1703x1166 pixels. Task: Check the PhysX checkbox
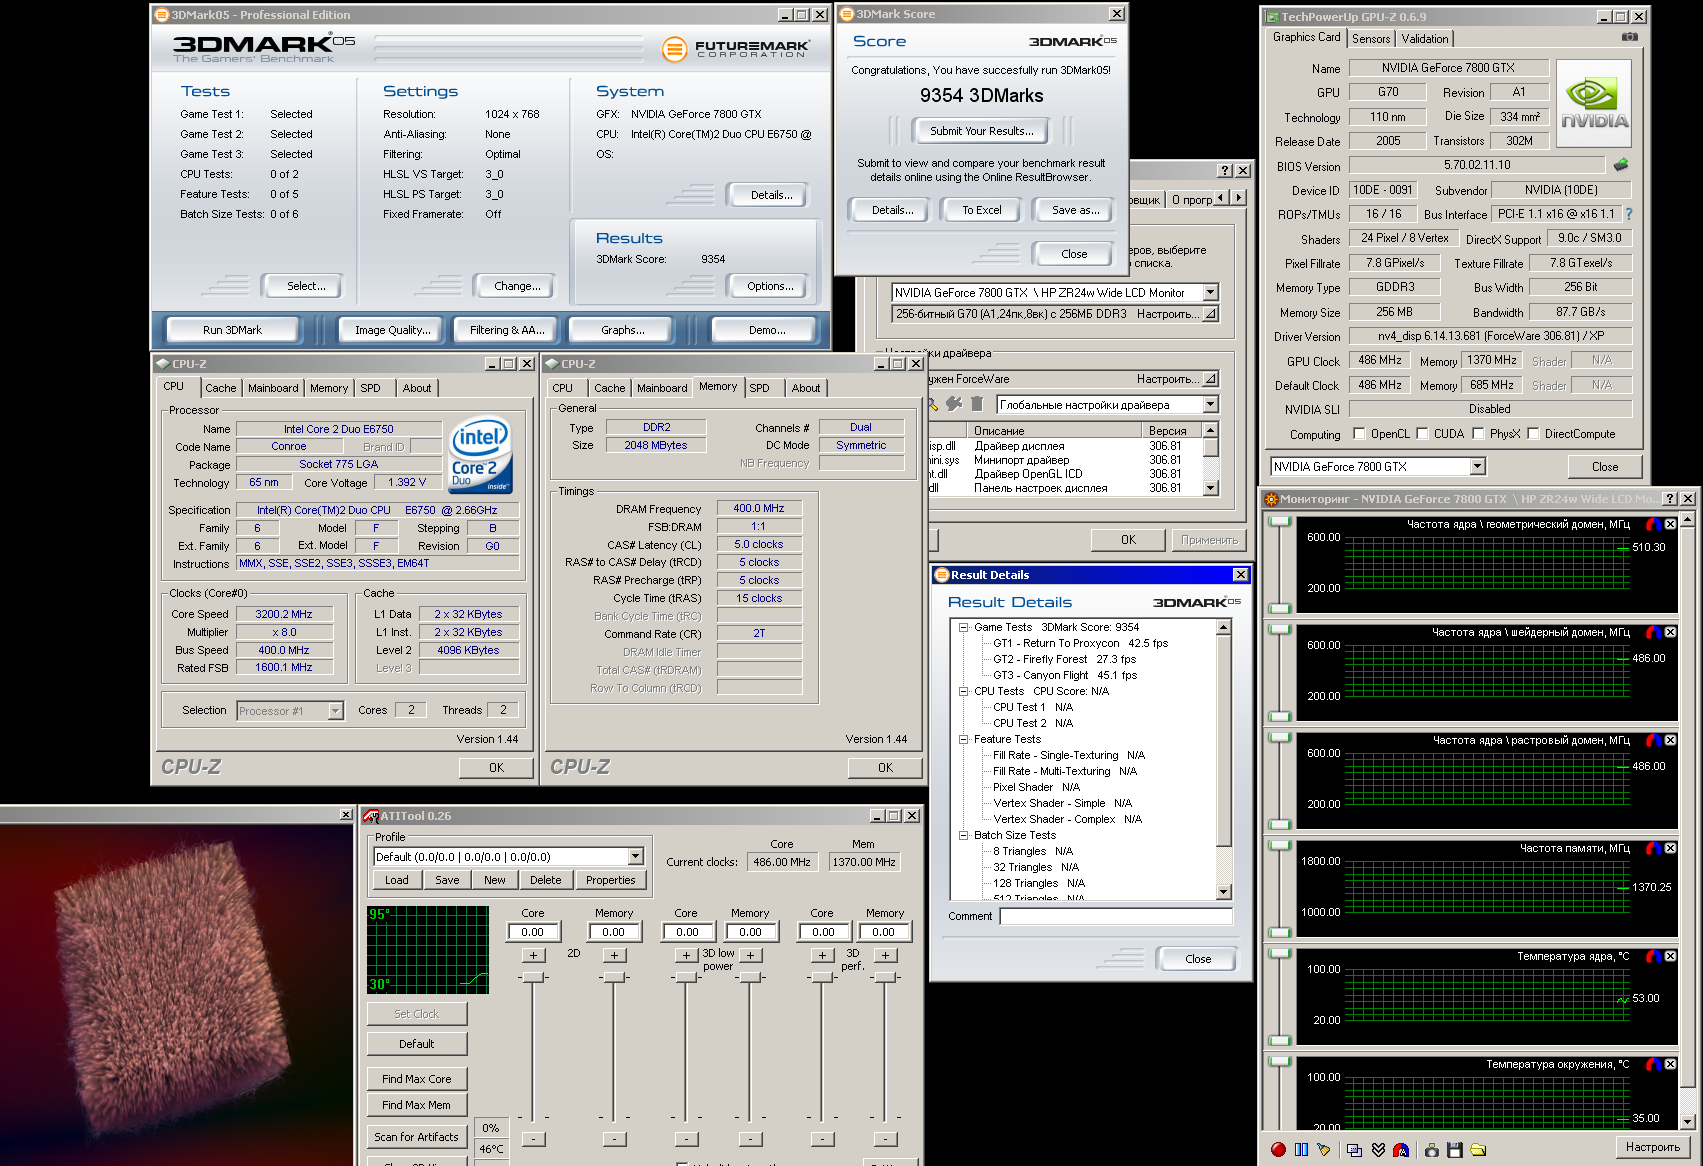[1478, 434]
